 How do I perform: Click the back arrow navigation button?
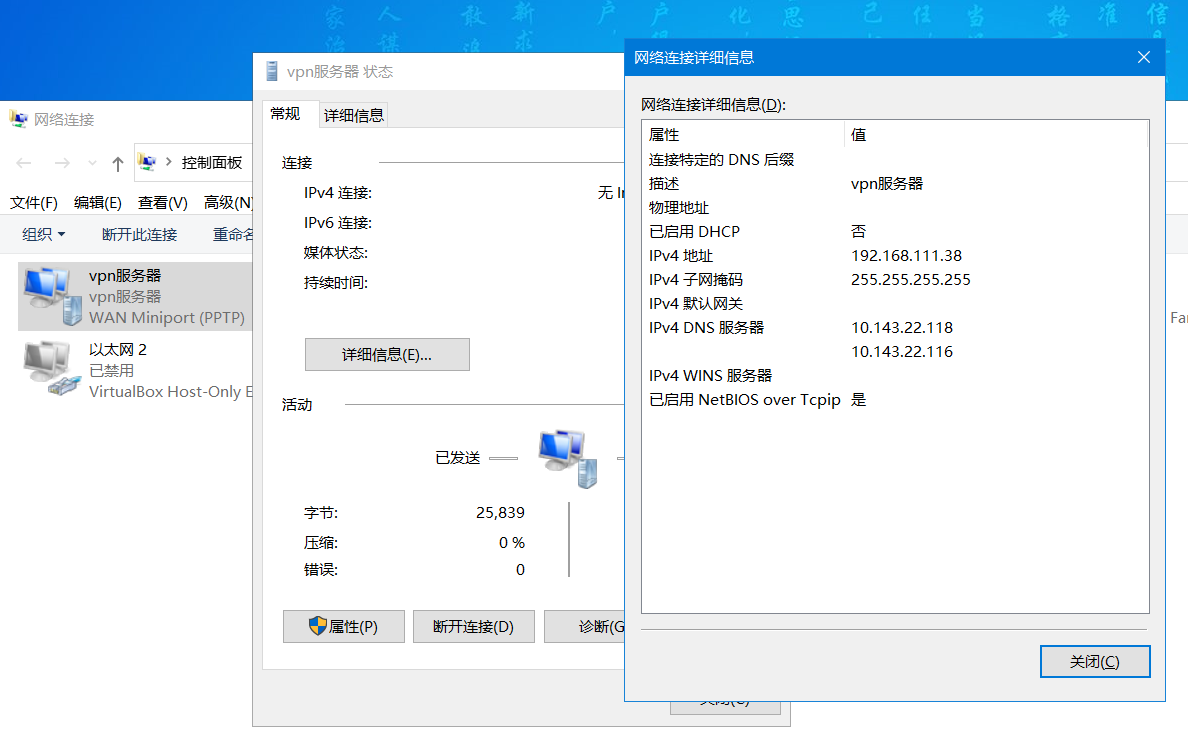tap(24, 163)
